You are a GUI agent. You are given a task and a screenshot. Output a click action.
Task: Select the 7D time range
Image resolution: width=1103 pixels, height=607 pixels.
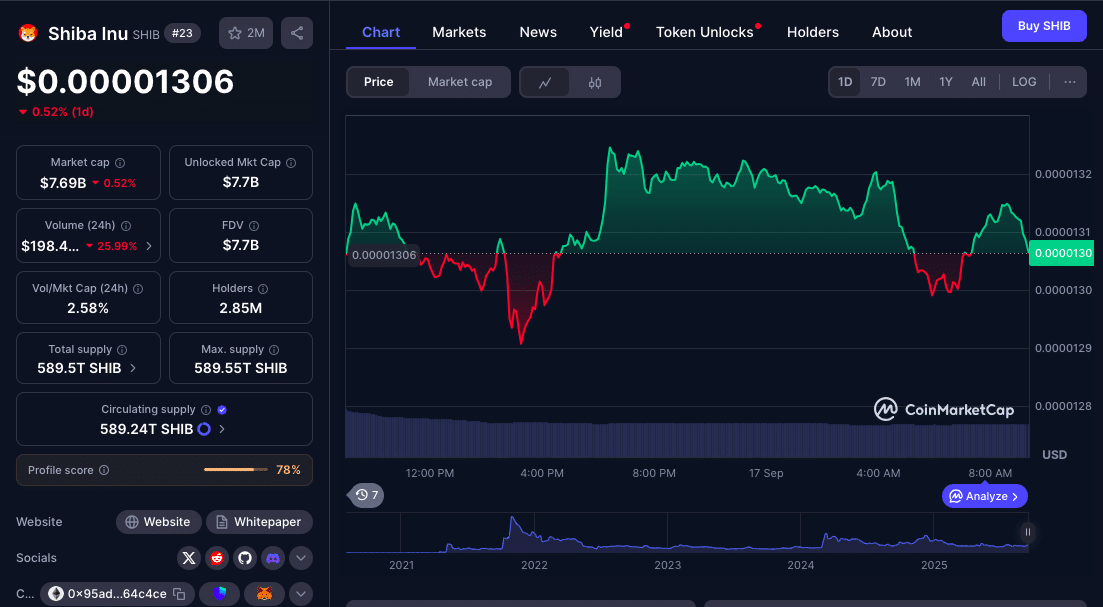[878, 82]
